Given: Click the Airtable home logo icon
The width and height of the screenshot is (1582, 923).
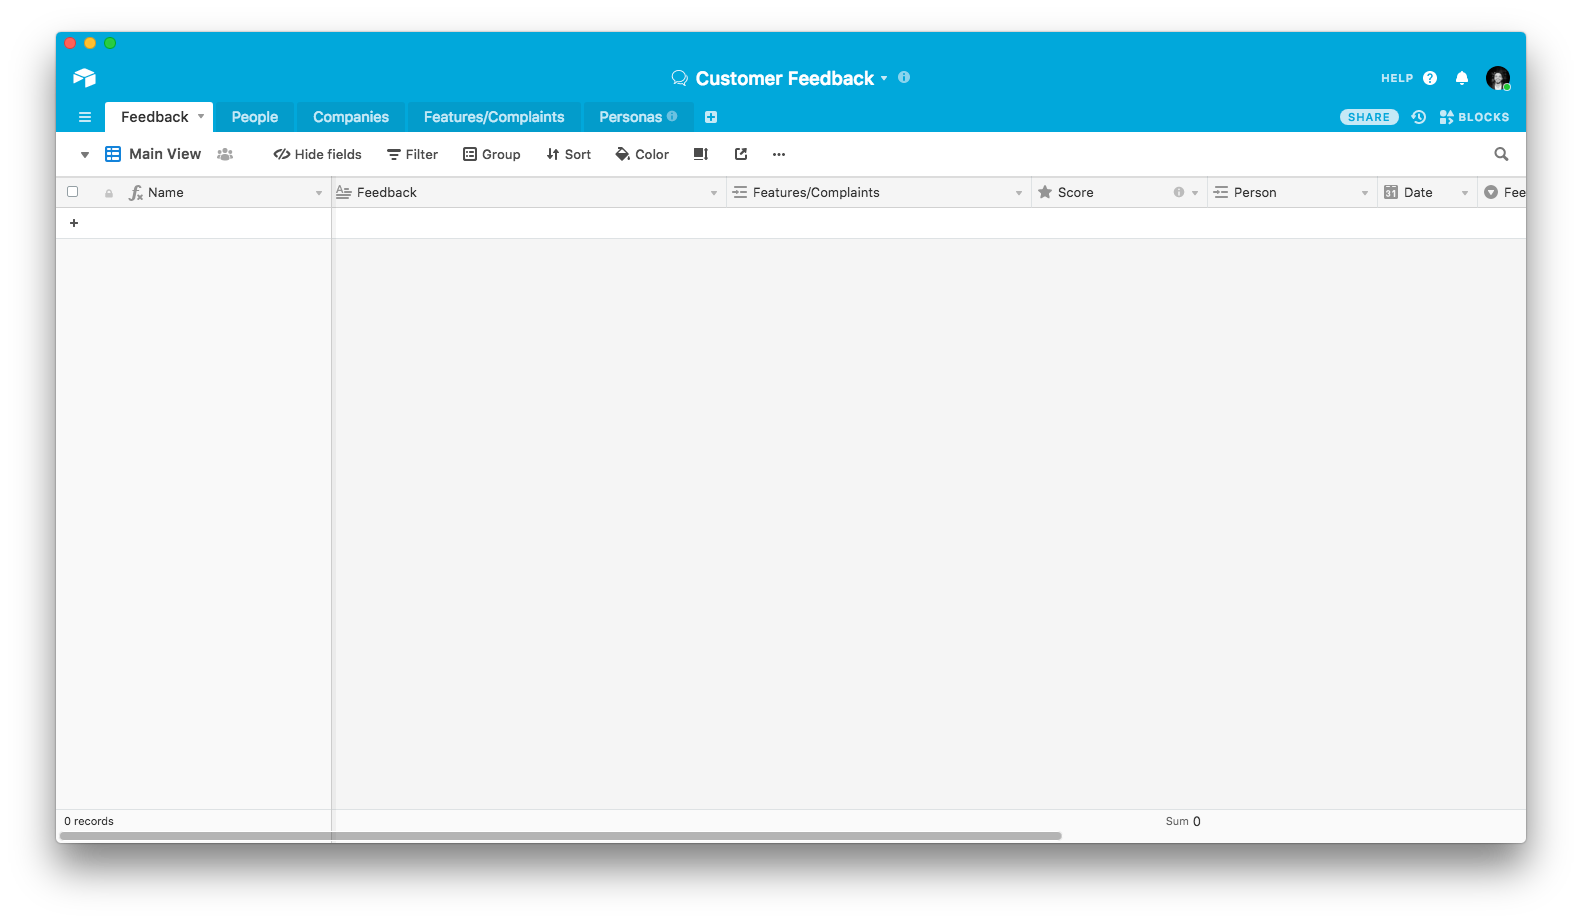Looking at the screenshot, I should coord(84,78).
